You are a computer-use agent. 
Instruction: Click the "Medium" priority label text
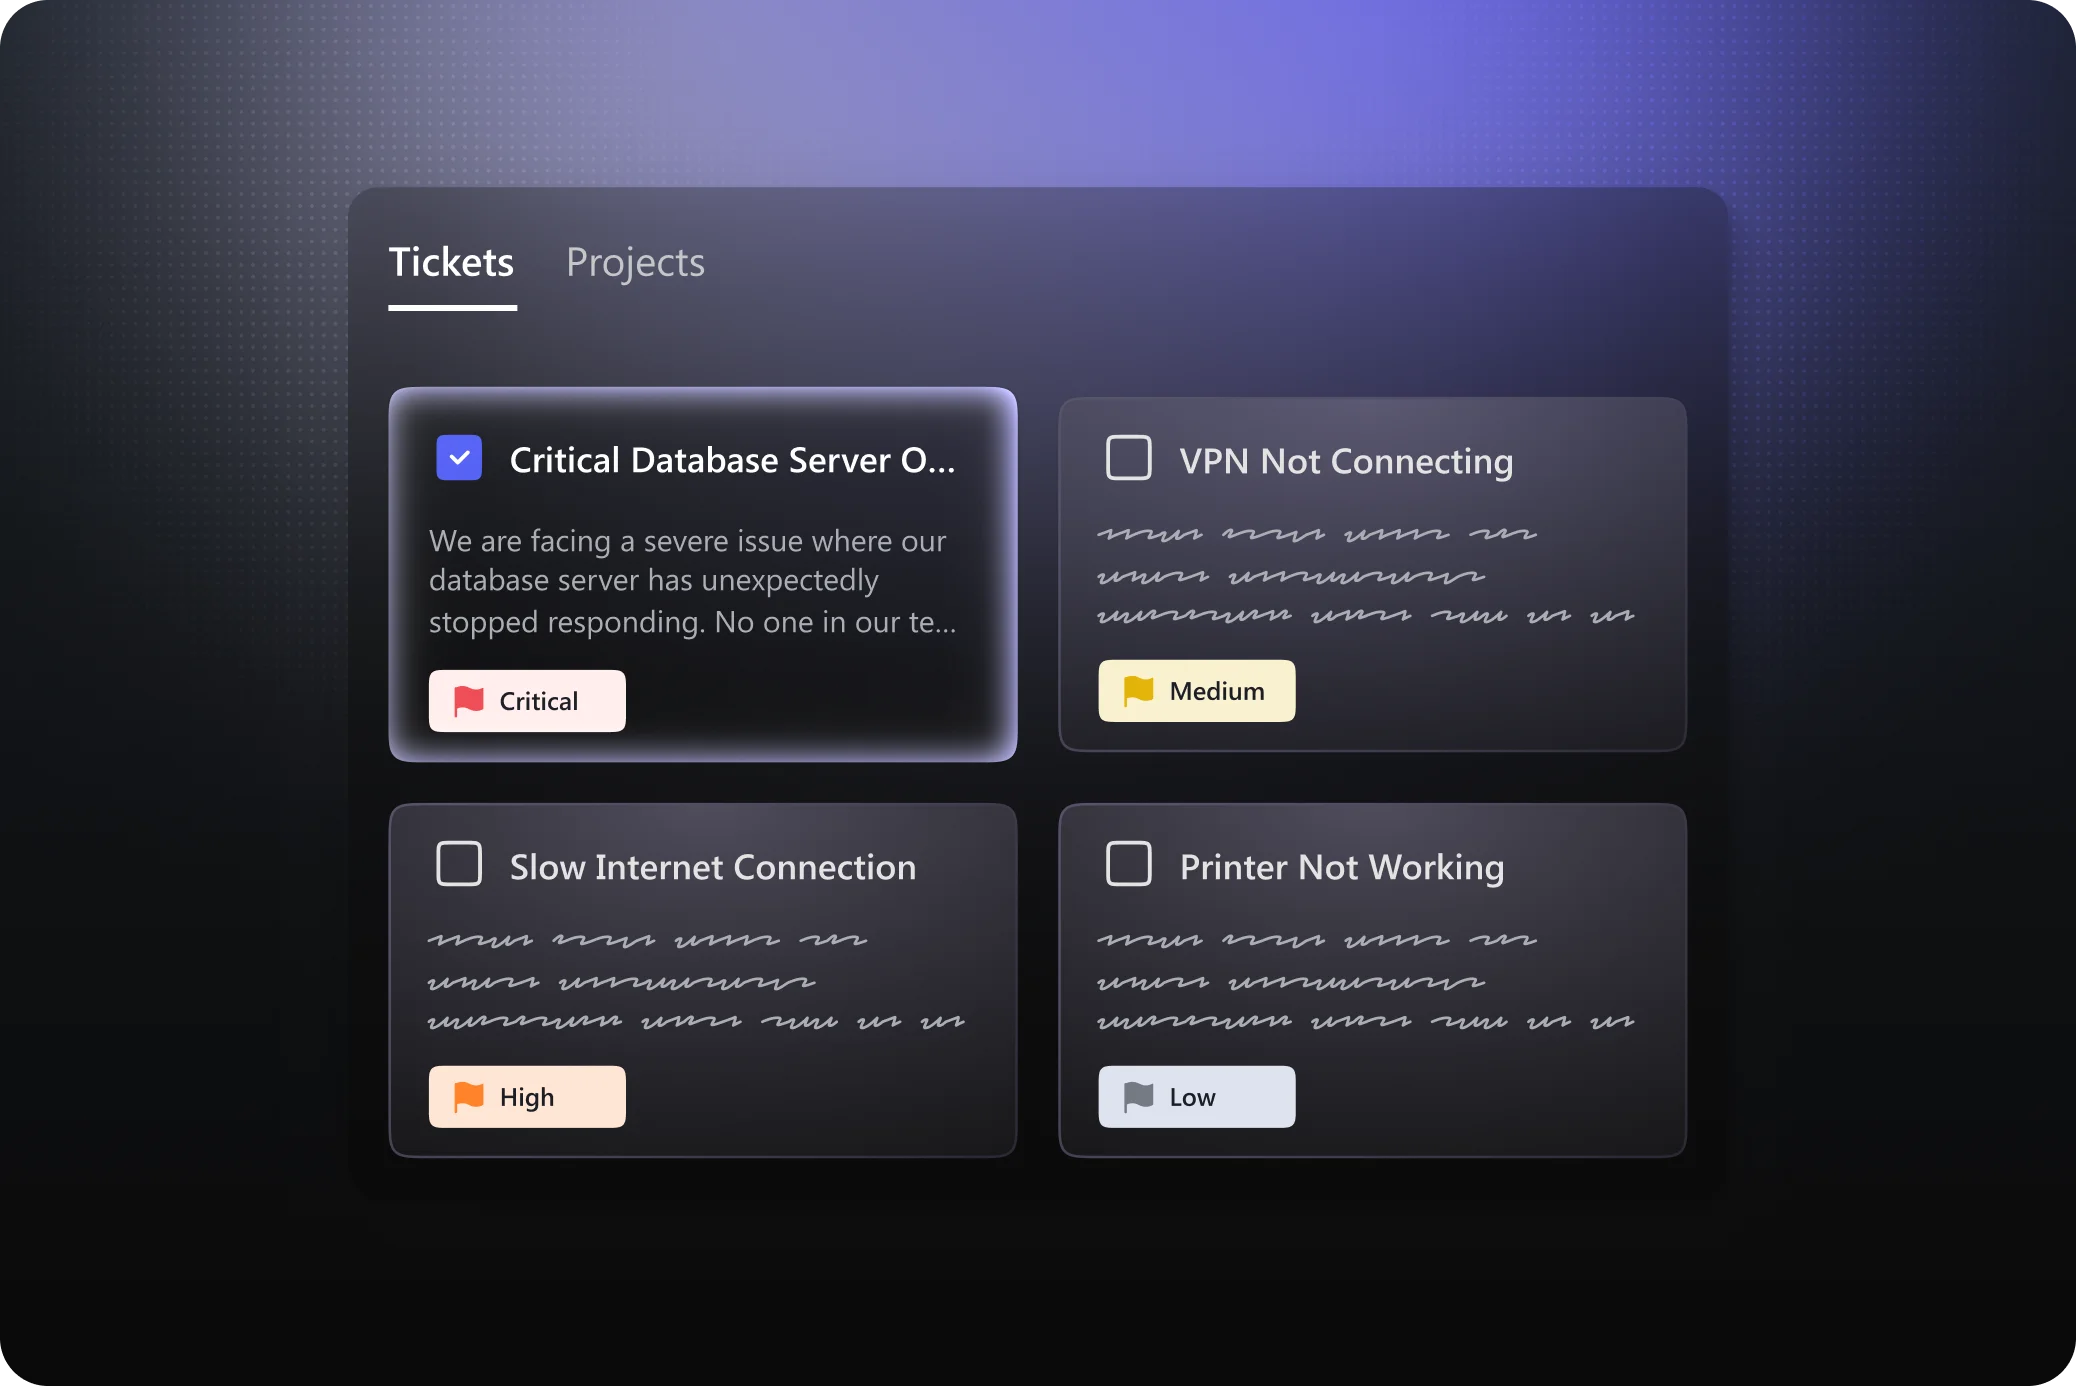coord(1217,691)
